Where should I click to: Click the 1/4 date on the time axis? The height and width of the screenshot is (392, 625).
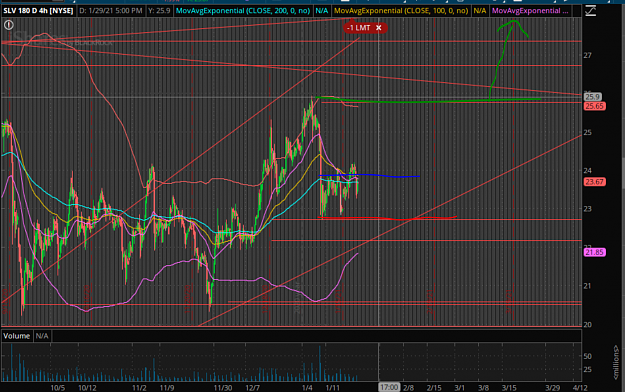[x=307, y=388]
